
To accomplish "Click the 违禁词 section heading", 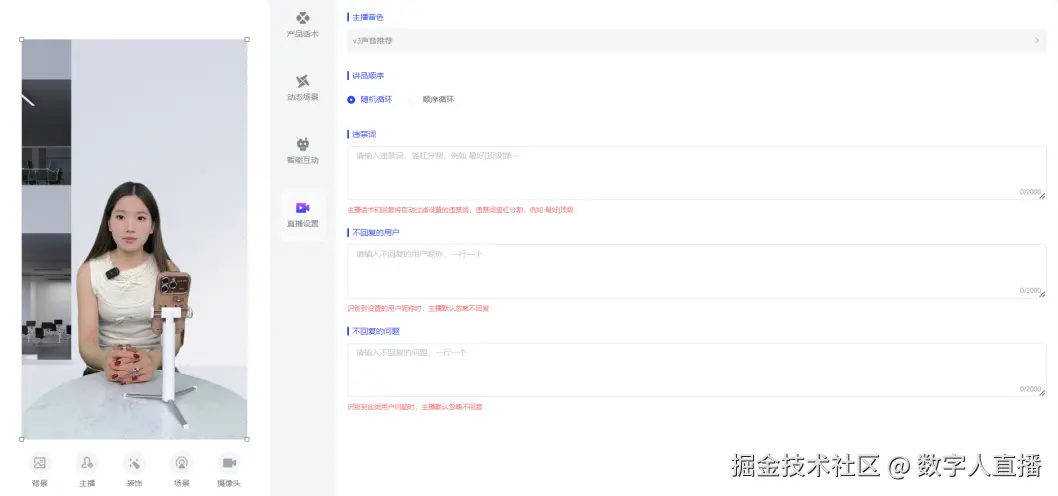I will pyautogui.click(x=364, y=134).
